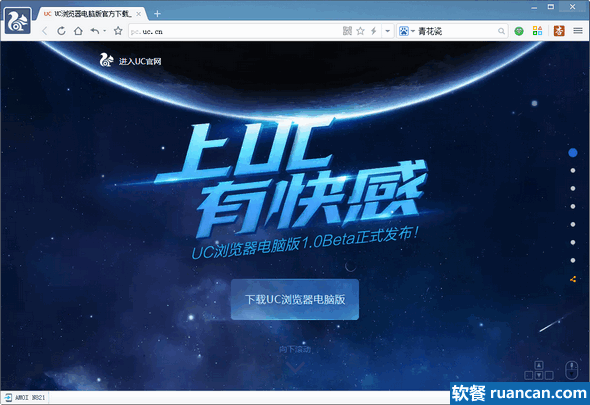Select the first blue page indicator dot
The height and width of the screenshot is (405, 590).
click(573, 152)
